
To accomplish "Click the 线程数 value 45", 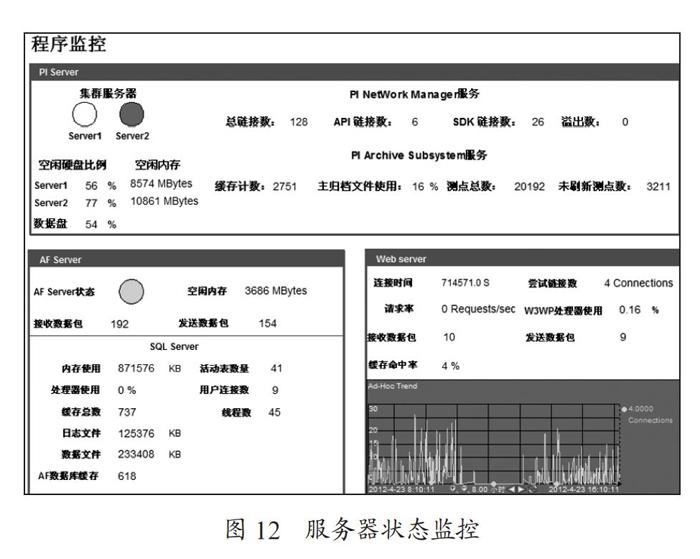I will (275, 412).
